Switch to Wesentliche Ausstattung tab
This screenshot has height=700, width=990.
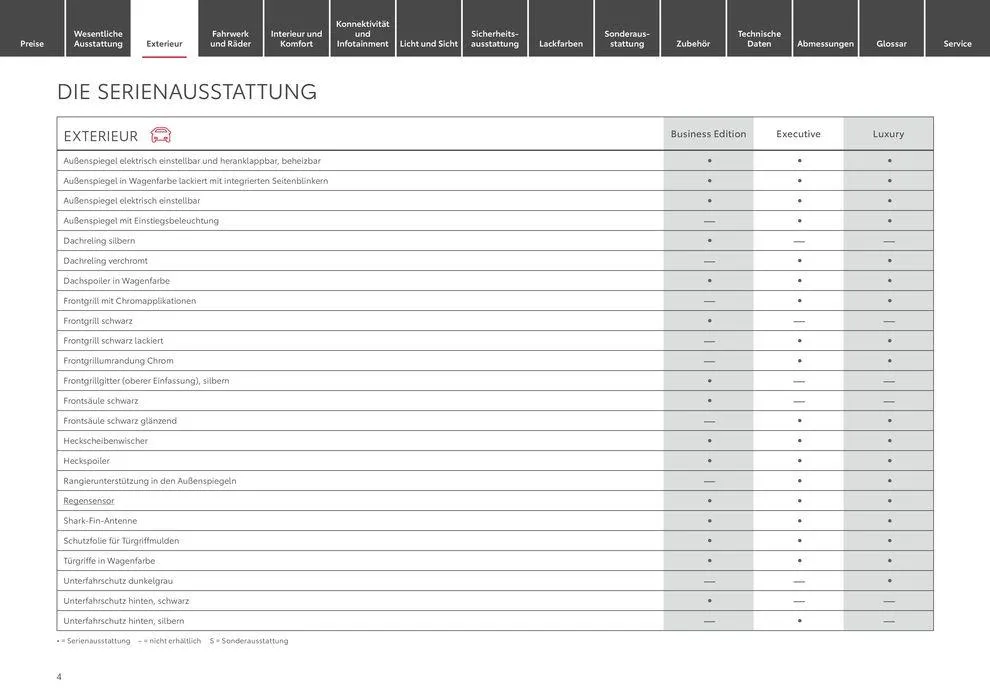click(98, 39)
